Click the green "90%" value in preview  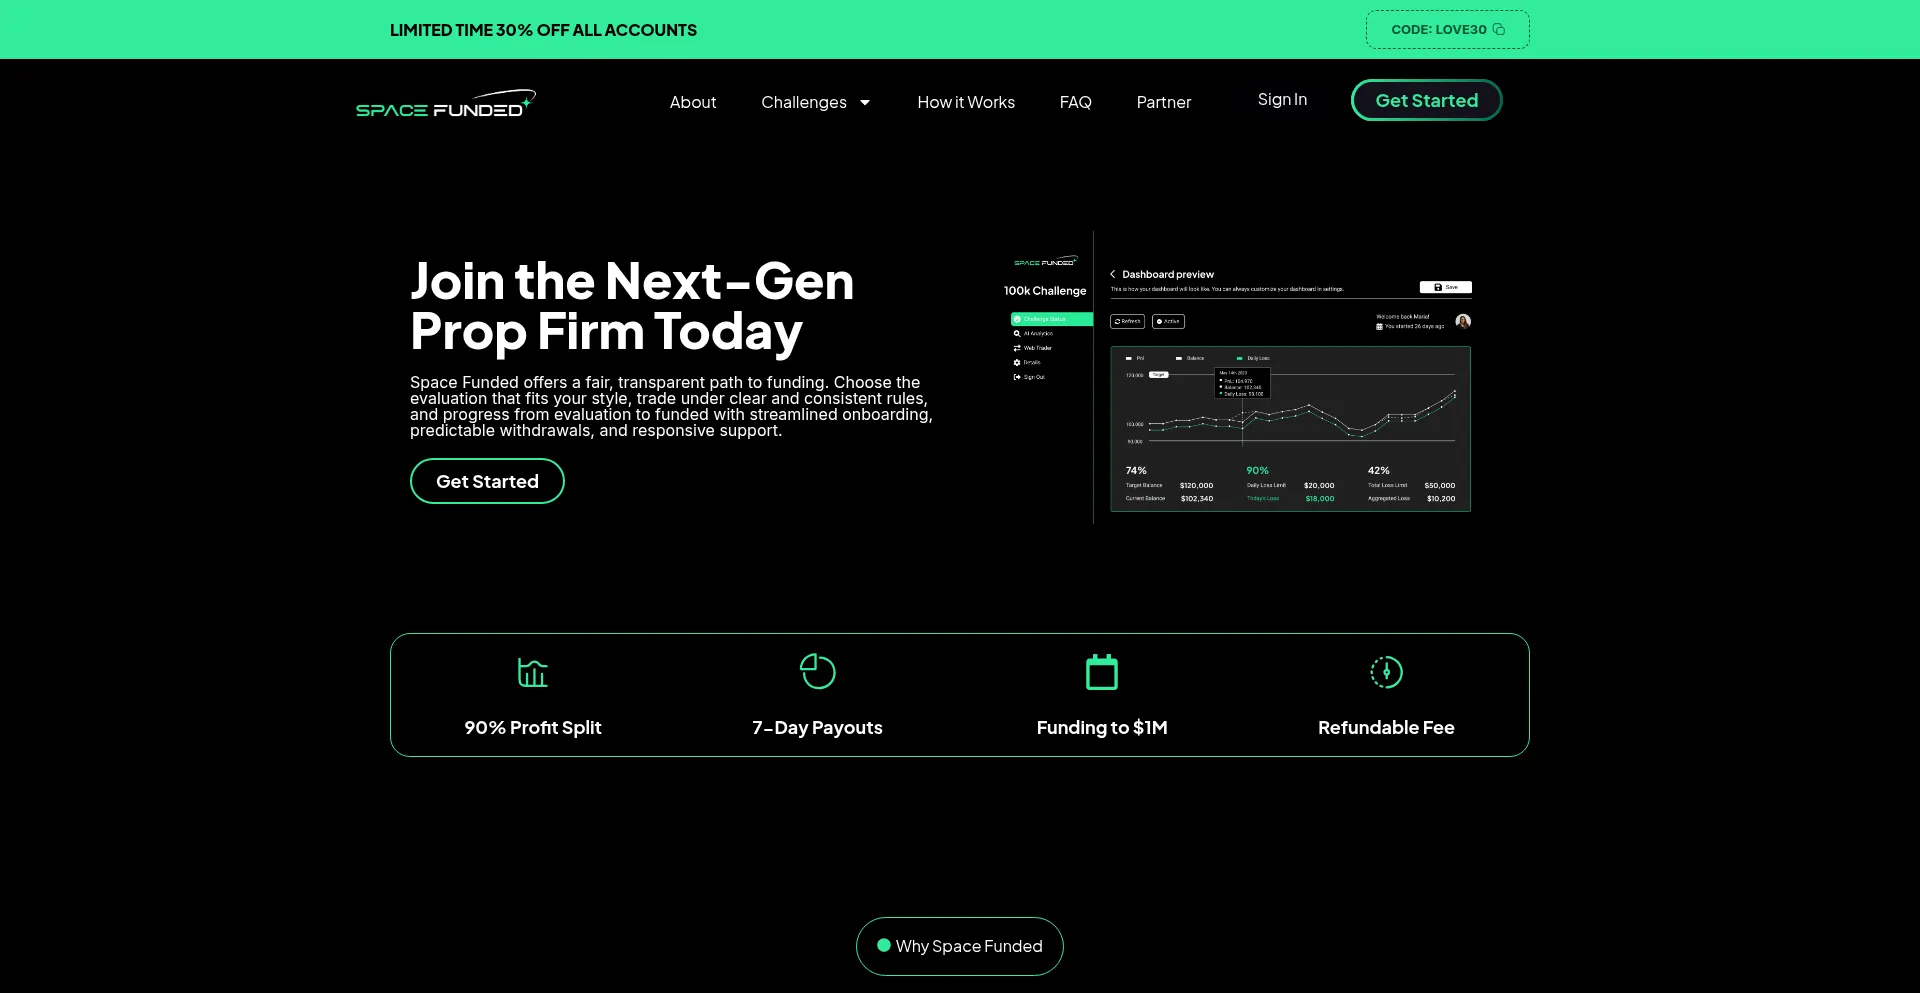tap(1257, 470)
